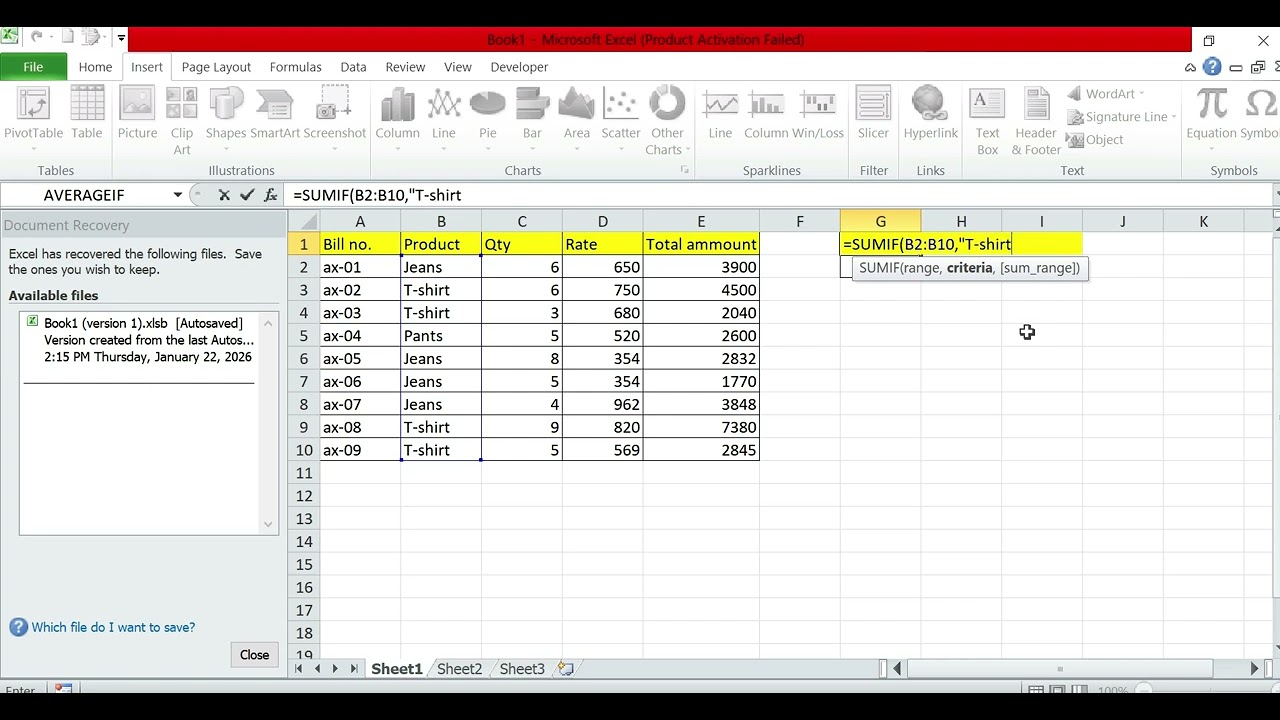Add Header & Footer
Screen dimensions: 1280x720
coord(1036,120)
